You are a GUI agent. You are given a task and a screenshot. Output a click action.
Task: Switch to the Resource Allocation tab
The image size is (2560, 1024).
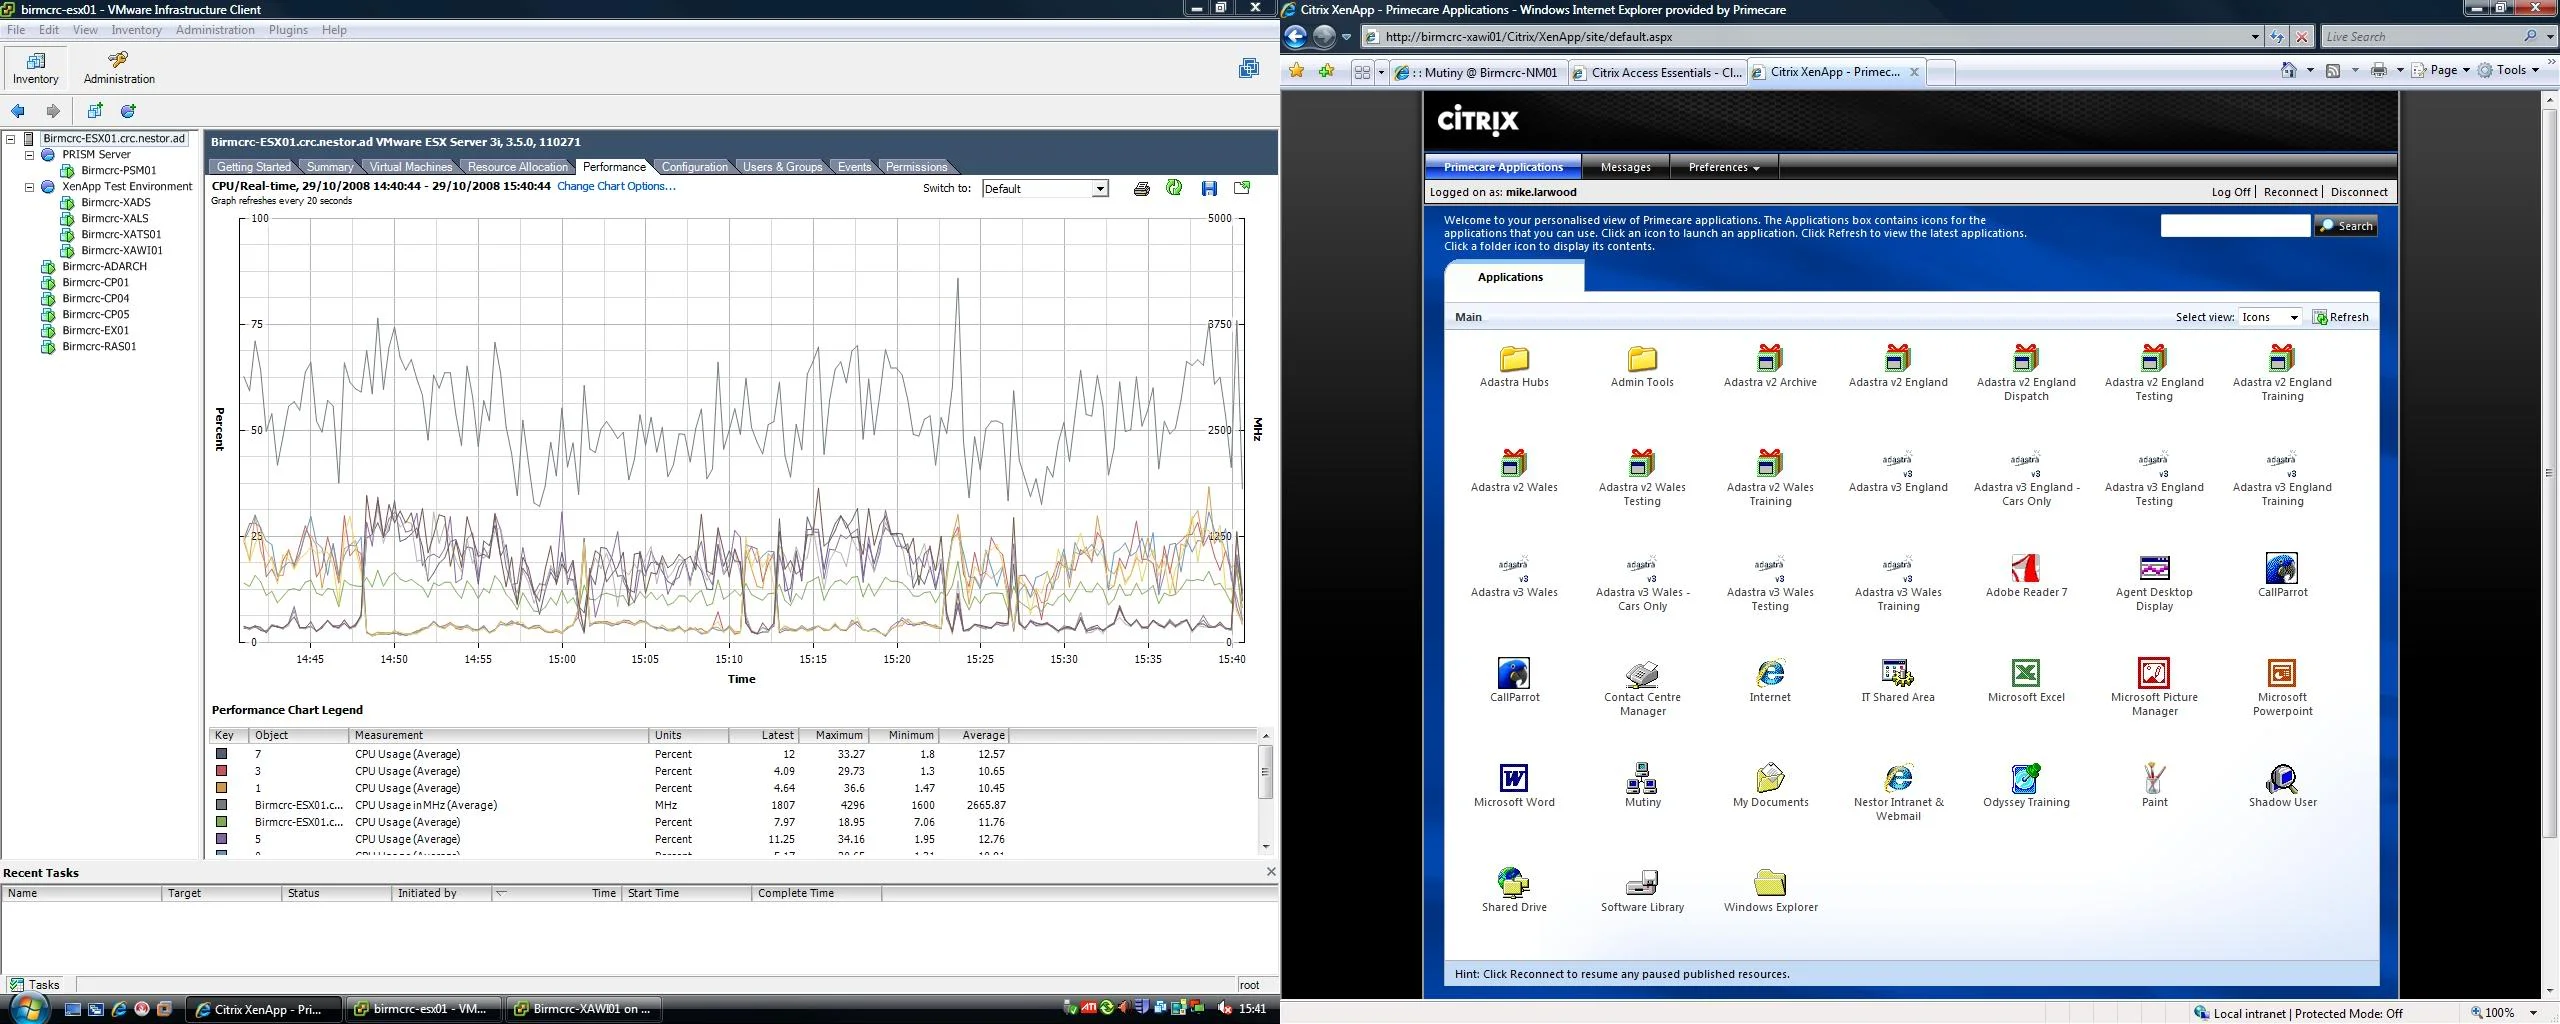coord(517,167)
